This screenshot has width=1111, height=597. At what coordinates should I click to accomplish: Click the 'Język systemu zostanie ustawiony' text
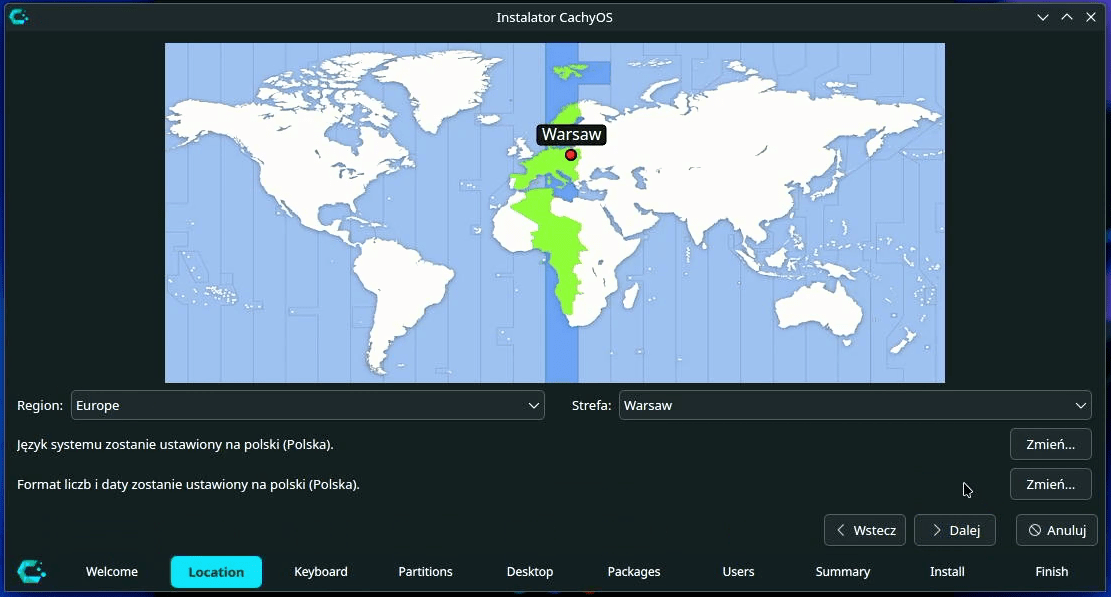click(x=175, y=445)
